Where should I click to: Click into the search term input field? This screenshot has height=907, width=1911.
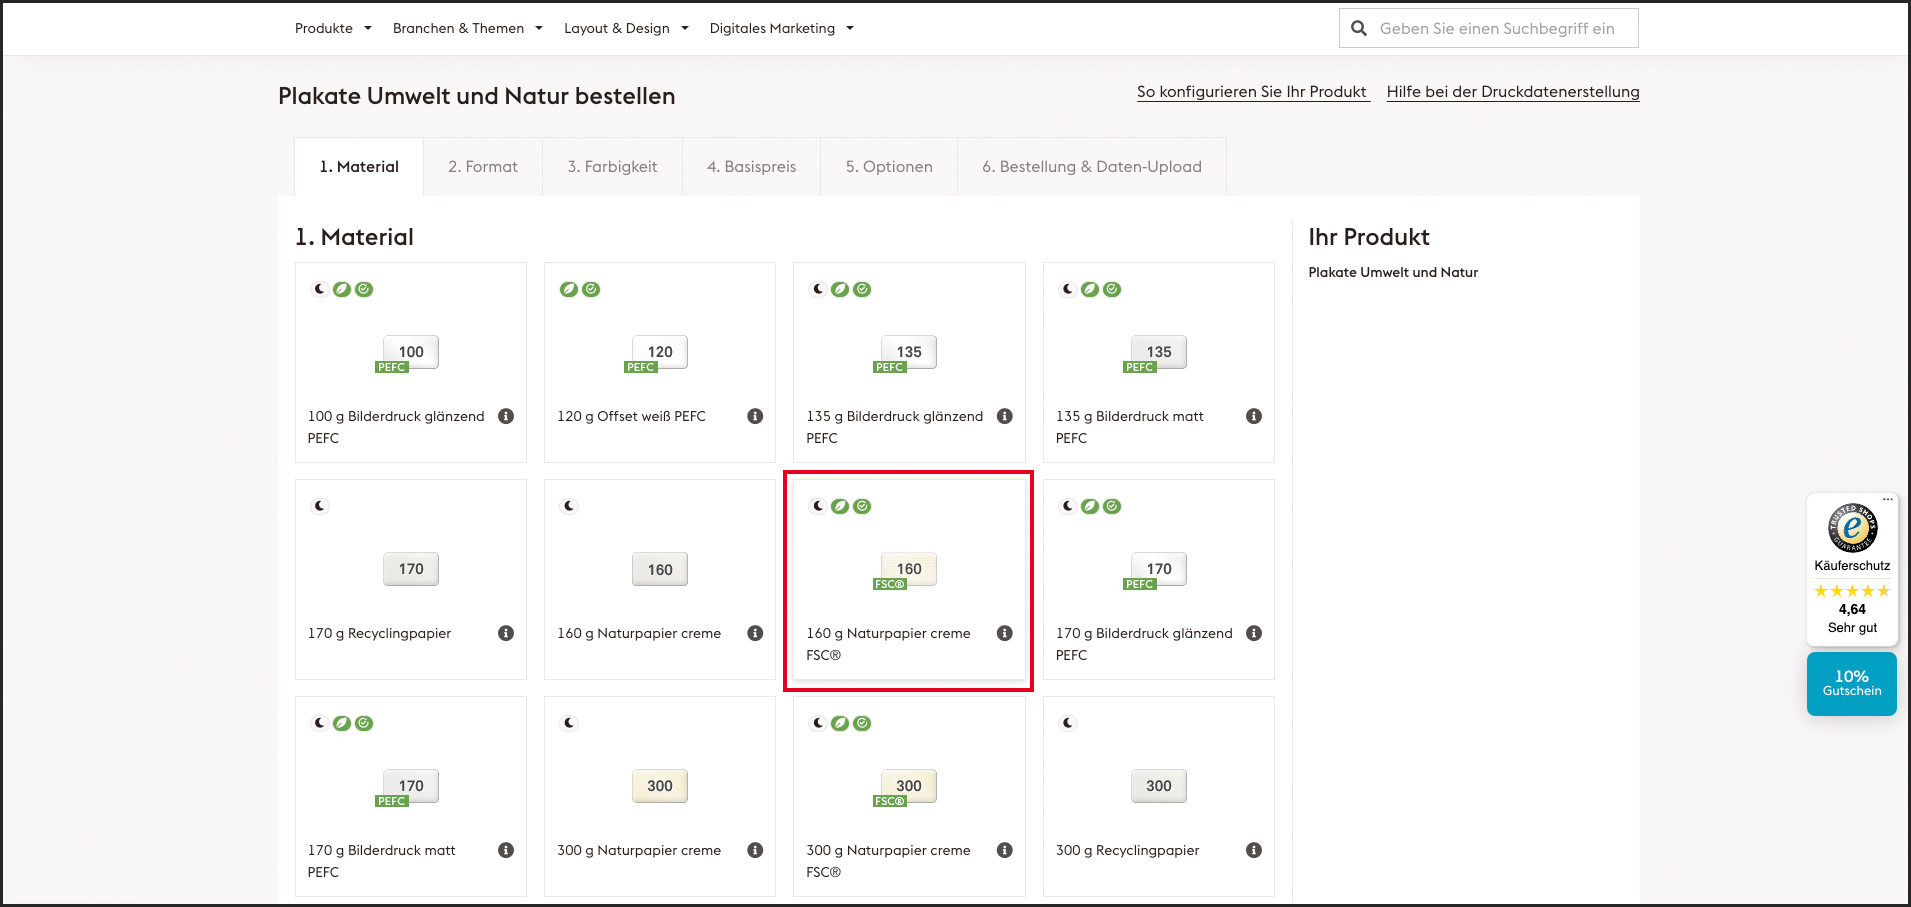coord(1500,29)
